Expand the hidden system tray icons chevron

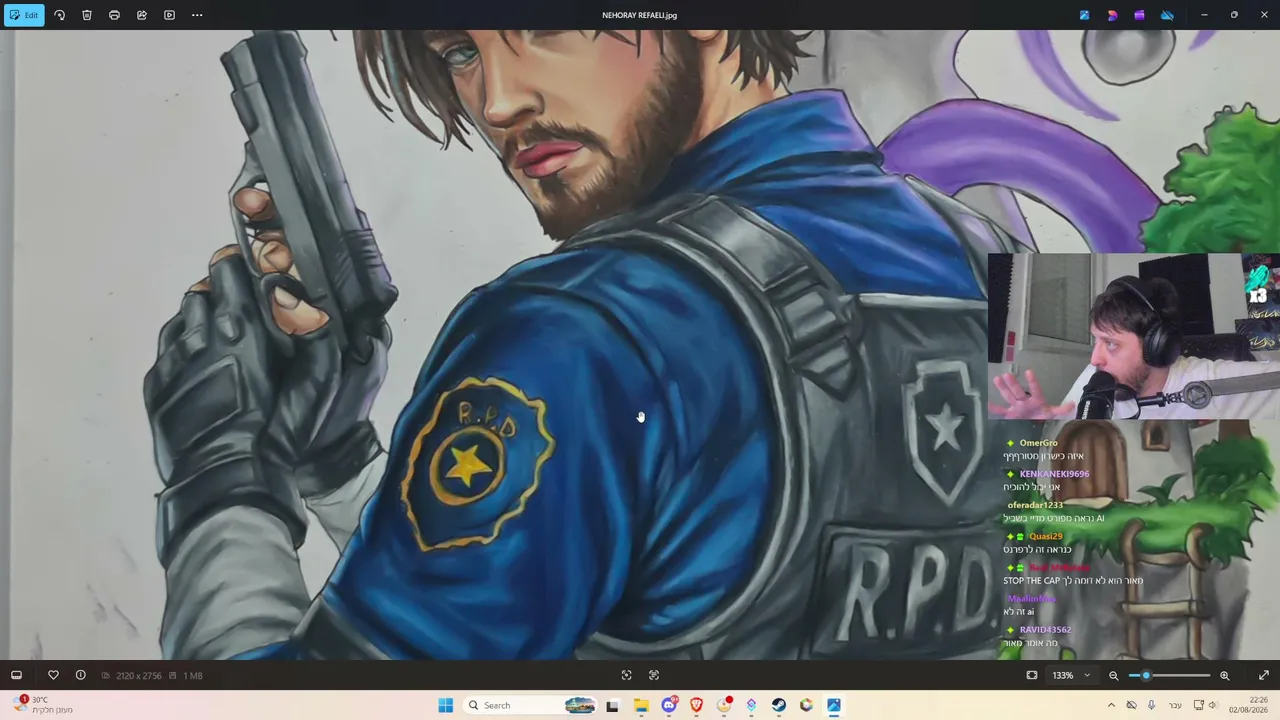(1111, 705)
